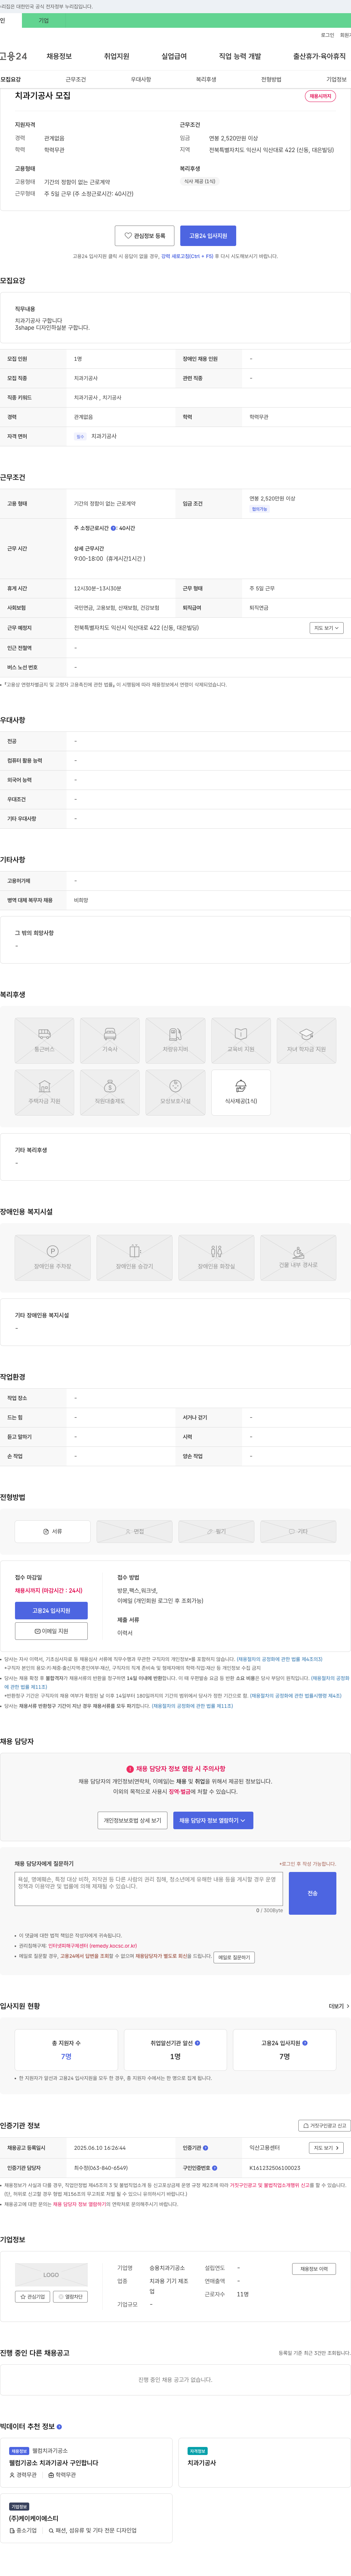Click the 기타 selection step card
The width and height of the screenshot is (351, 2576).
(298, 1531)
